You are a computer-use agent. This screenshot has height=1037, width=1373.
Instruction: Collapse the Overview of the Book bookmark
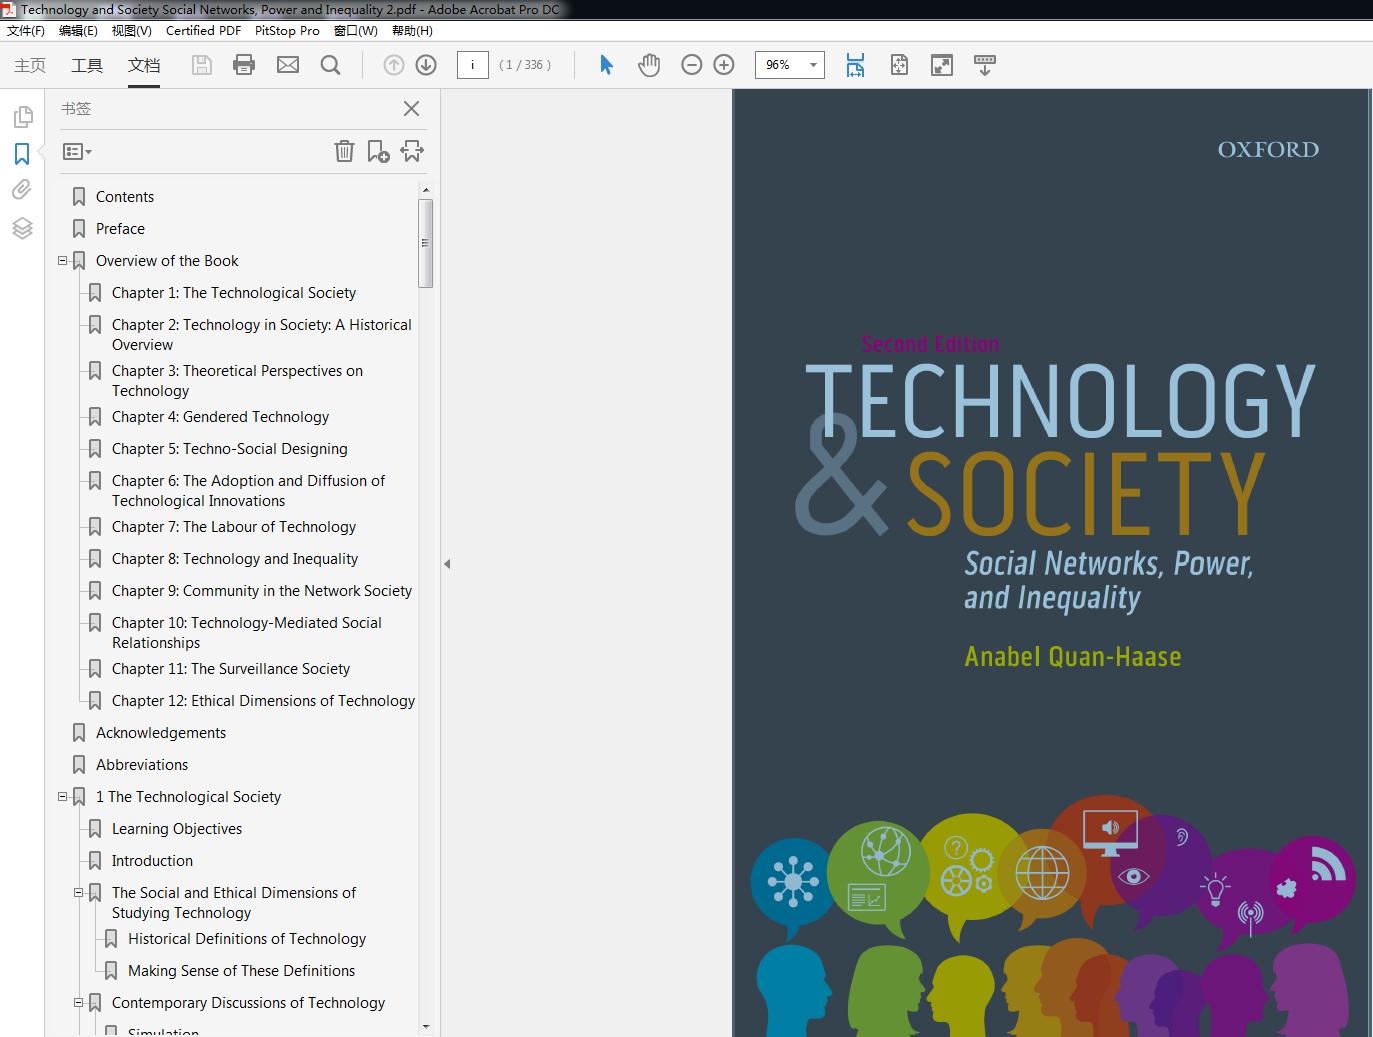click(x=63, y=261)
